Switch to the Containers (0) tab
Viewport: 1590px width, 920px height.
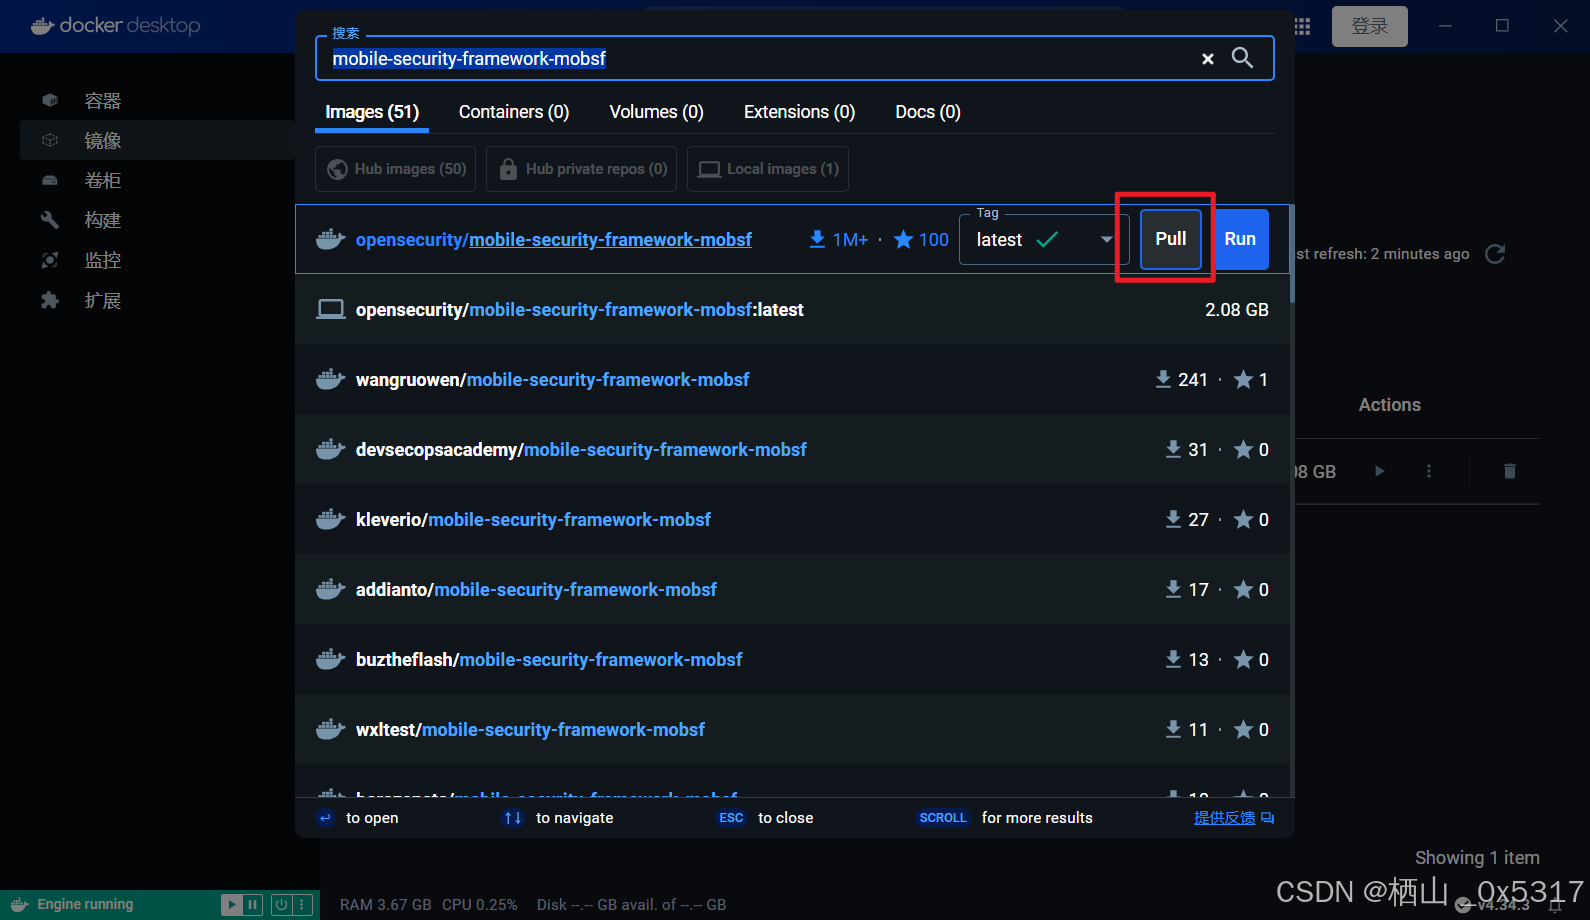coord(514,112)
